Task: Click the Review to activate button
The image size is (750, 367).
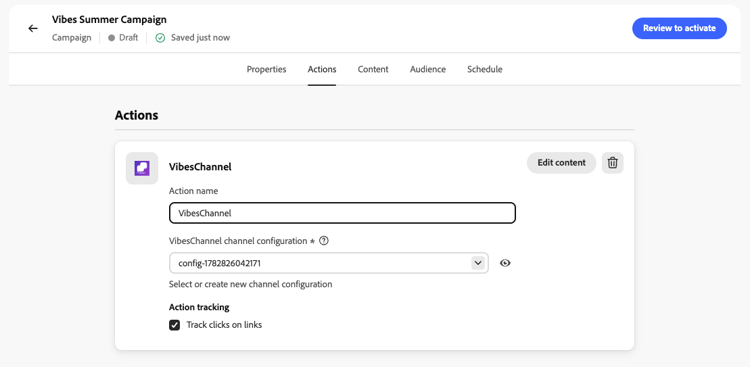Action: tap(679, 28)
